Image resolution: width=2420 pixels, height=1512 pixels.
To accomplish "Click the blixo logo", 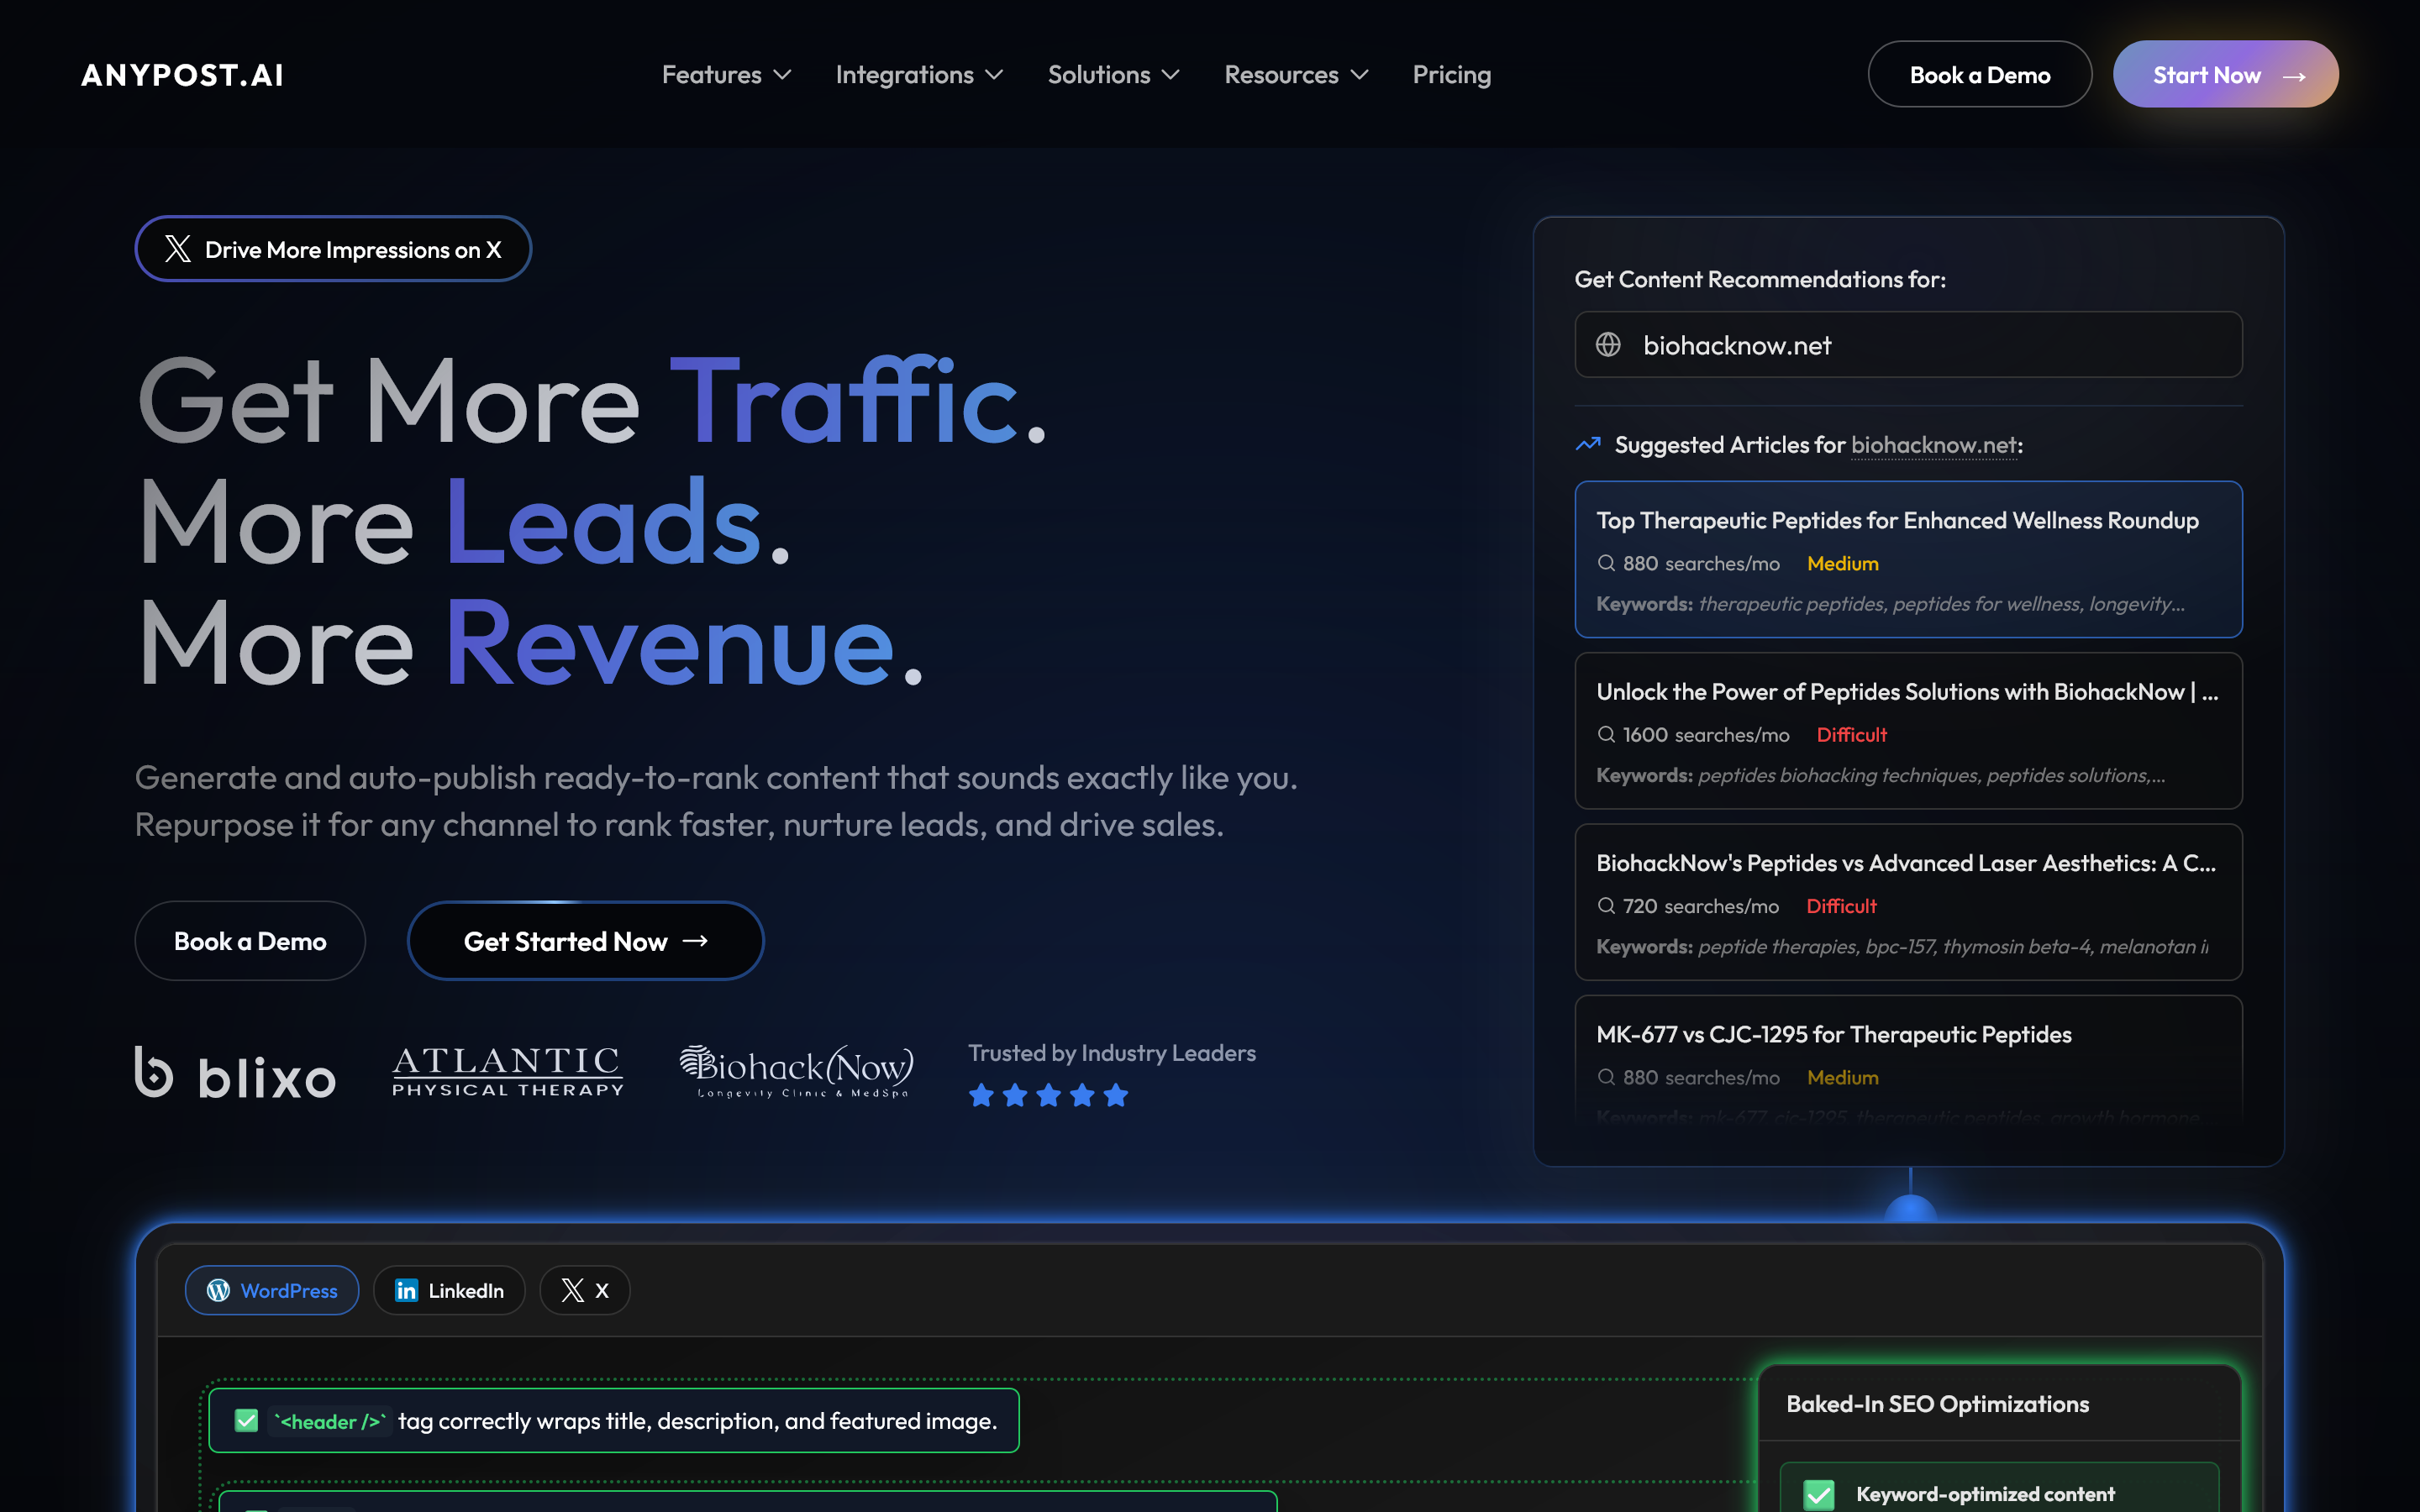I will coord(235,1073).
